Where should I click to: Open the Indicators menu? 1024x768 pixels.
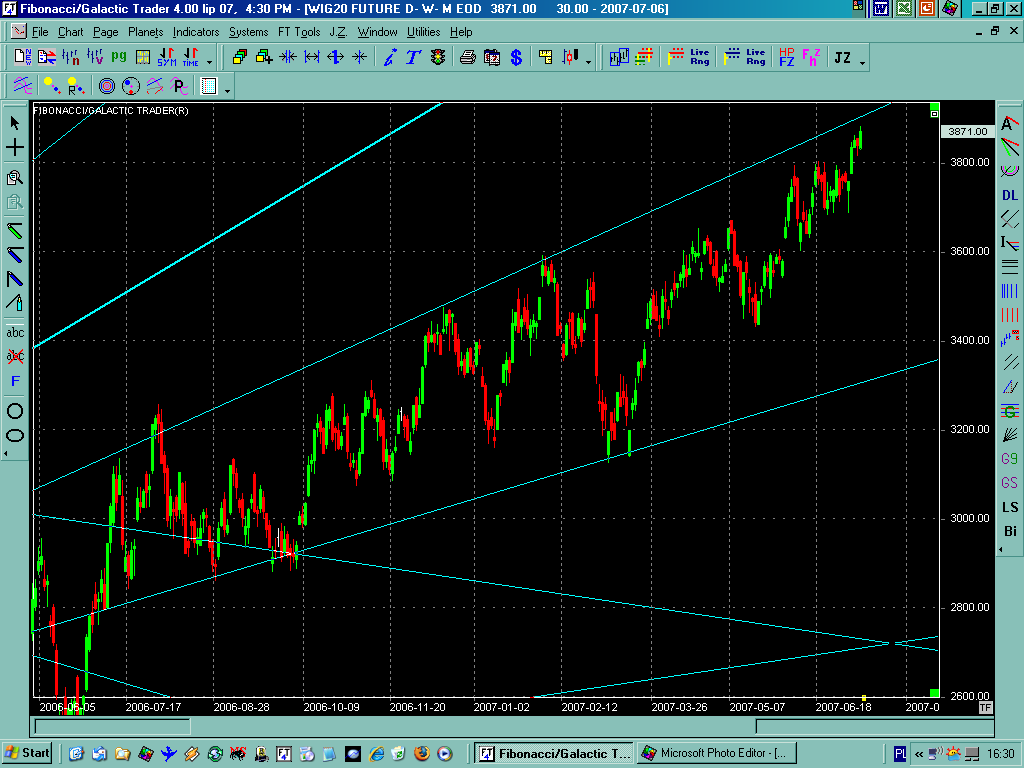coord(196,32)
